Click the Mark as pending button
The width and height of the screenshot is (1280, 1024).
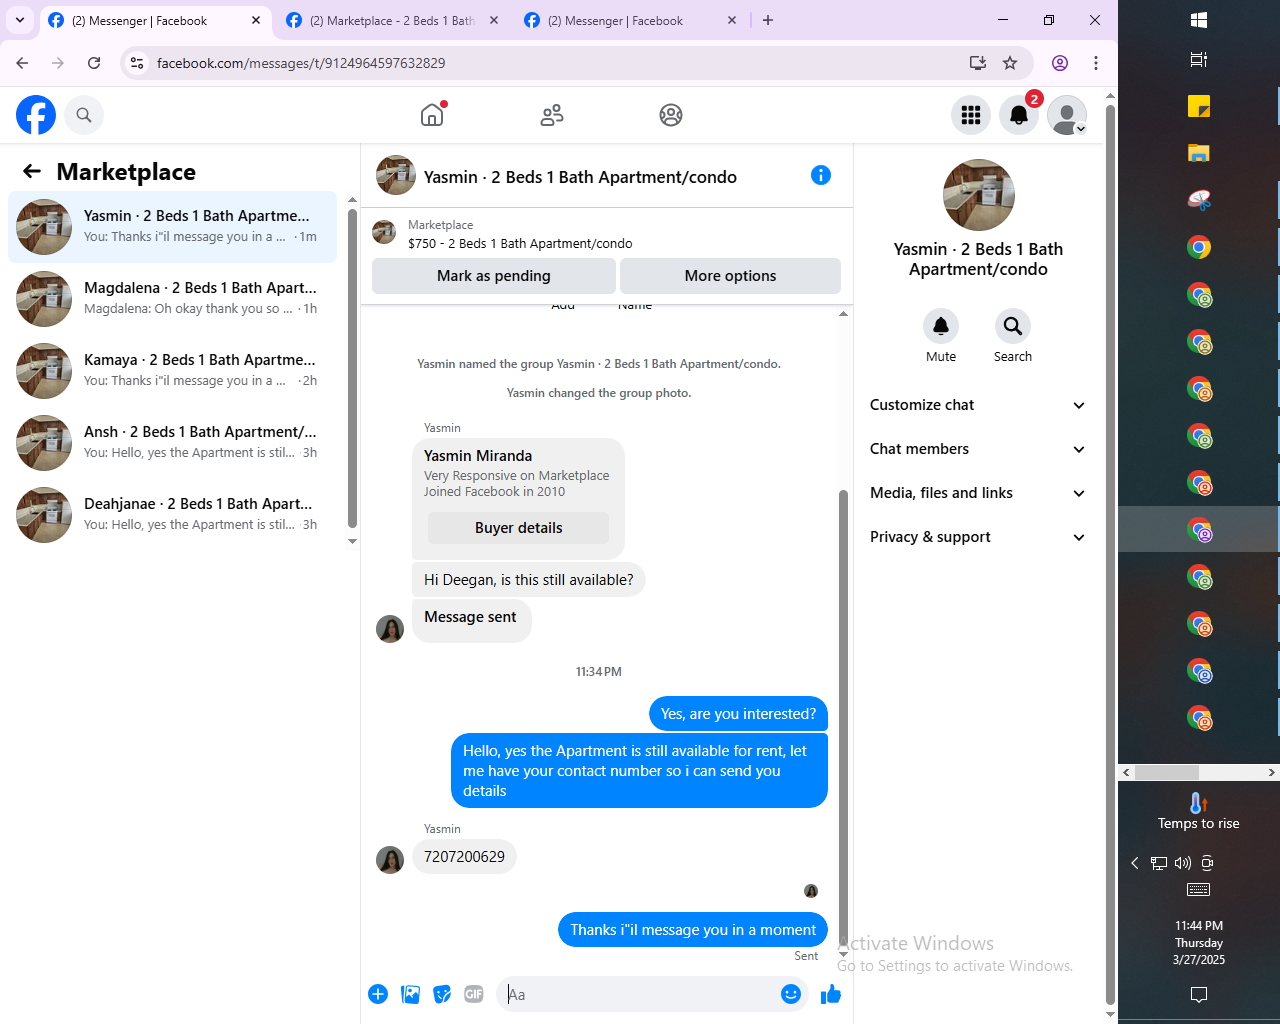tap(494, 276)
